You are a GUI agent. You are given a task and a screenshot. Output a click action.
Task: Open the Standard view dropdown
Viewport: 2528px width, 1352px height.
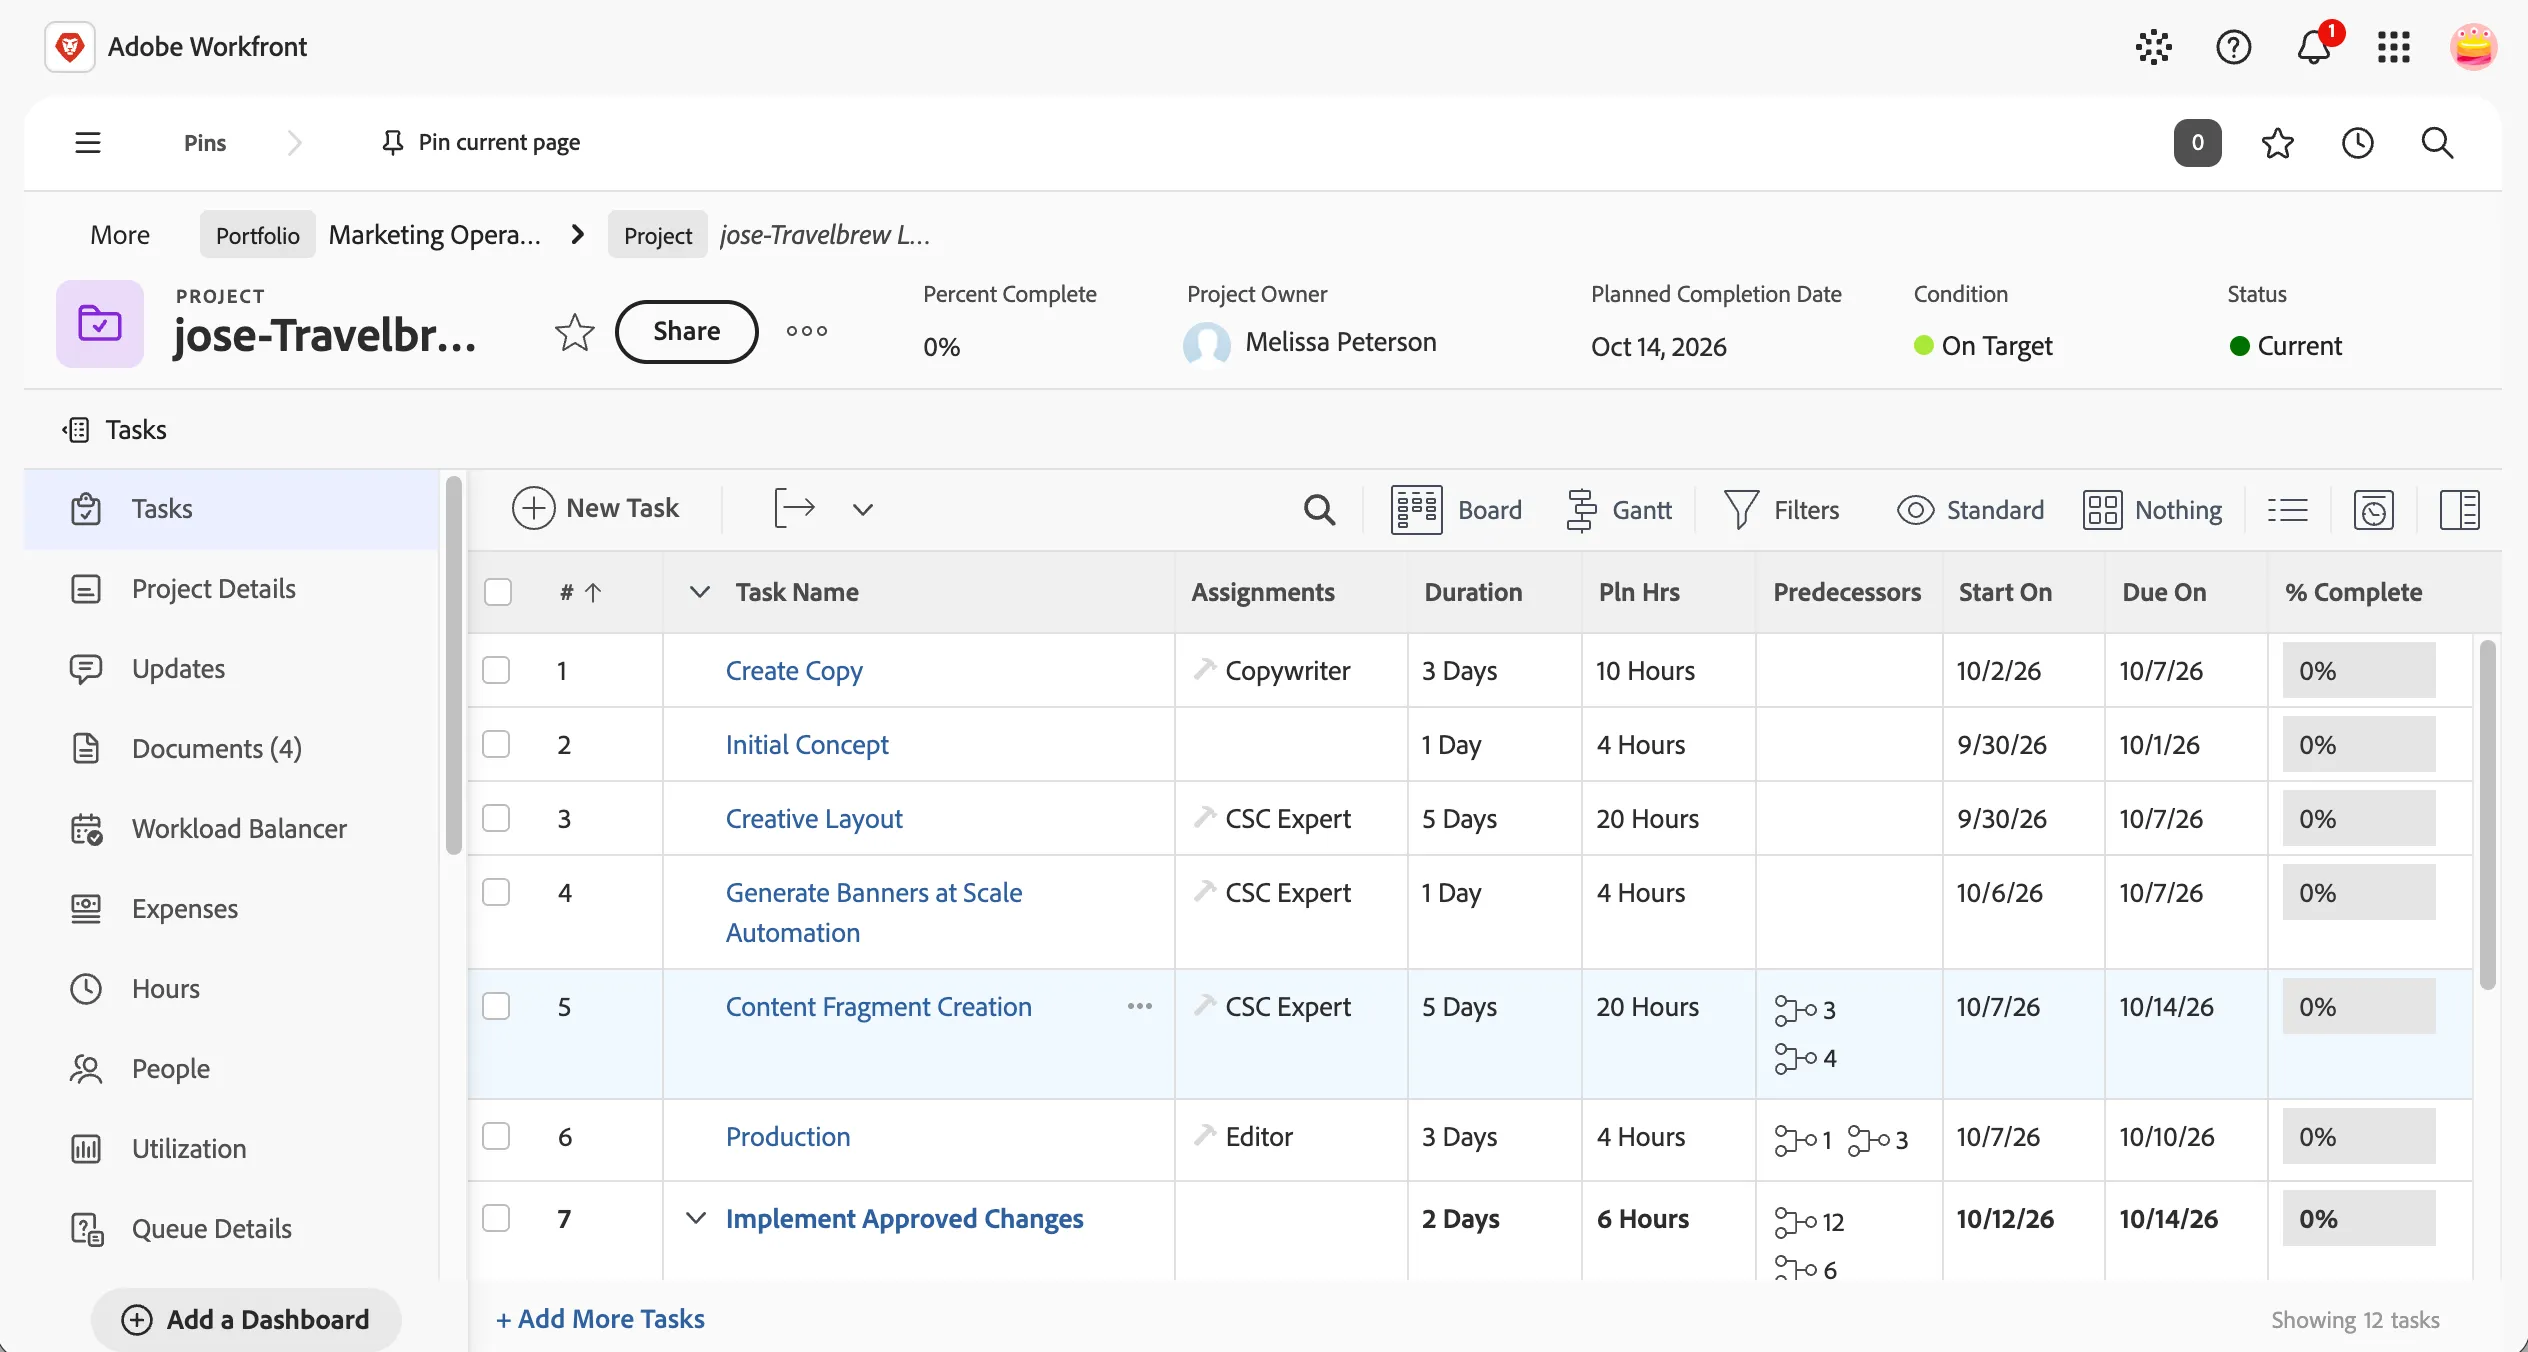(1970, 510)
